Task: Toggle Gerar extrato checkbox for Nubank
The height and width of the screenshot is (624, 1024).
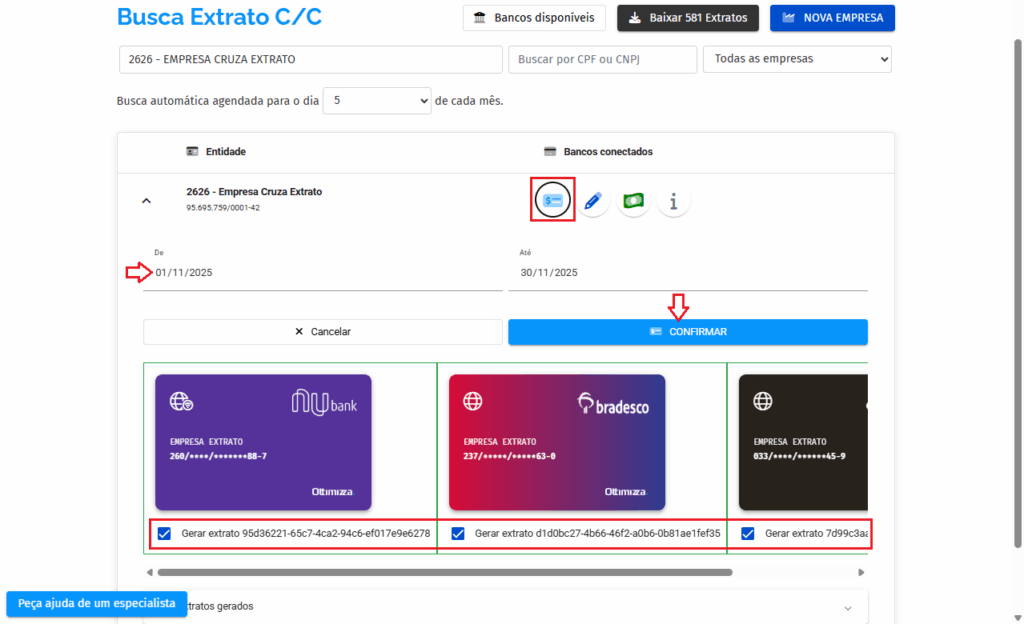Action: (x=164, y=534)
